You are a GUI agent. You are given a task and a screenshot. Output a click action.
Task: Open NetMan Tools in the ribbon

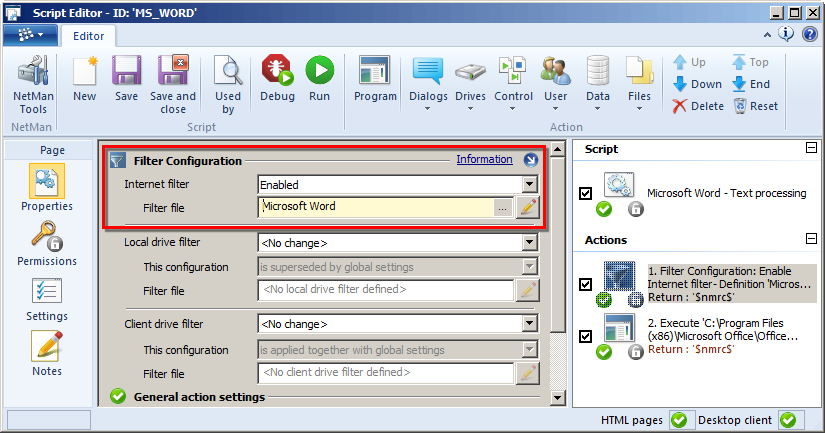coord(33,83)
